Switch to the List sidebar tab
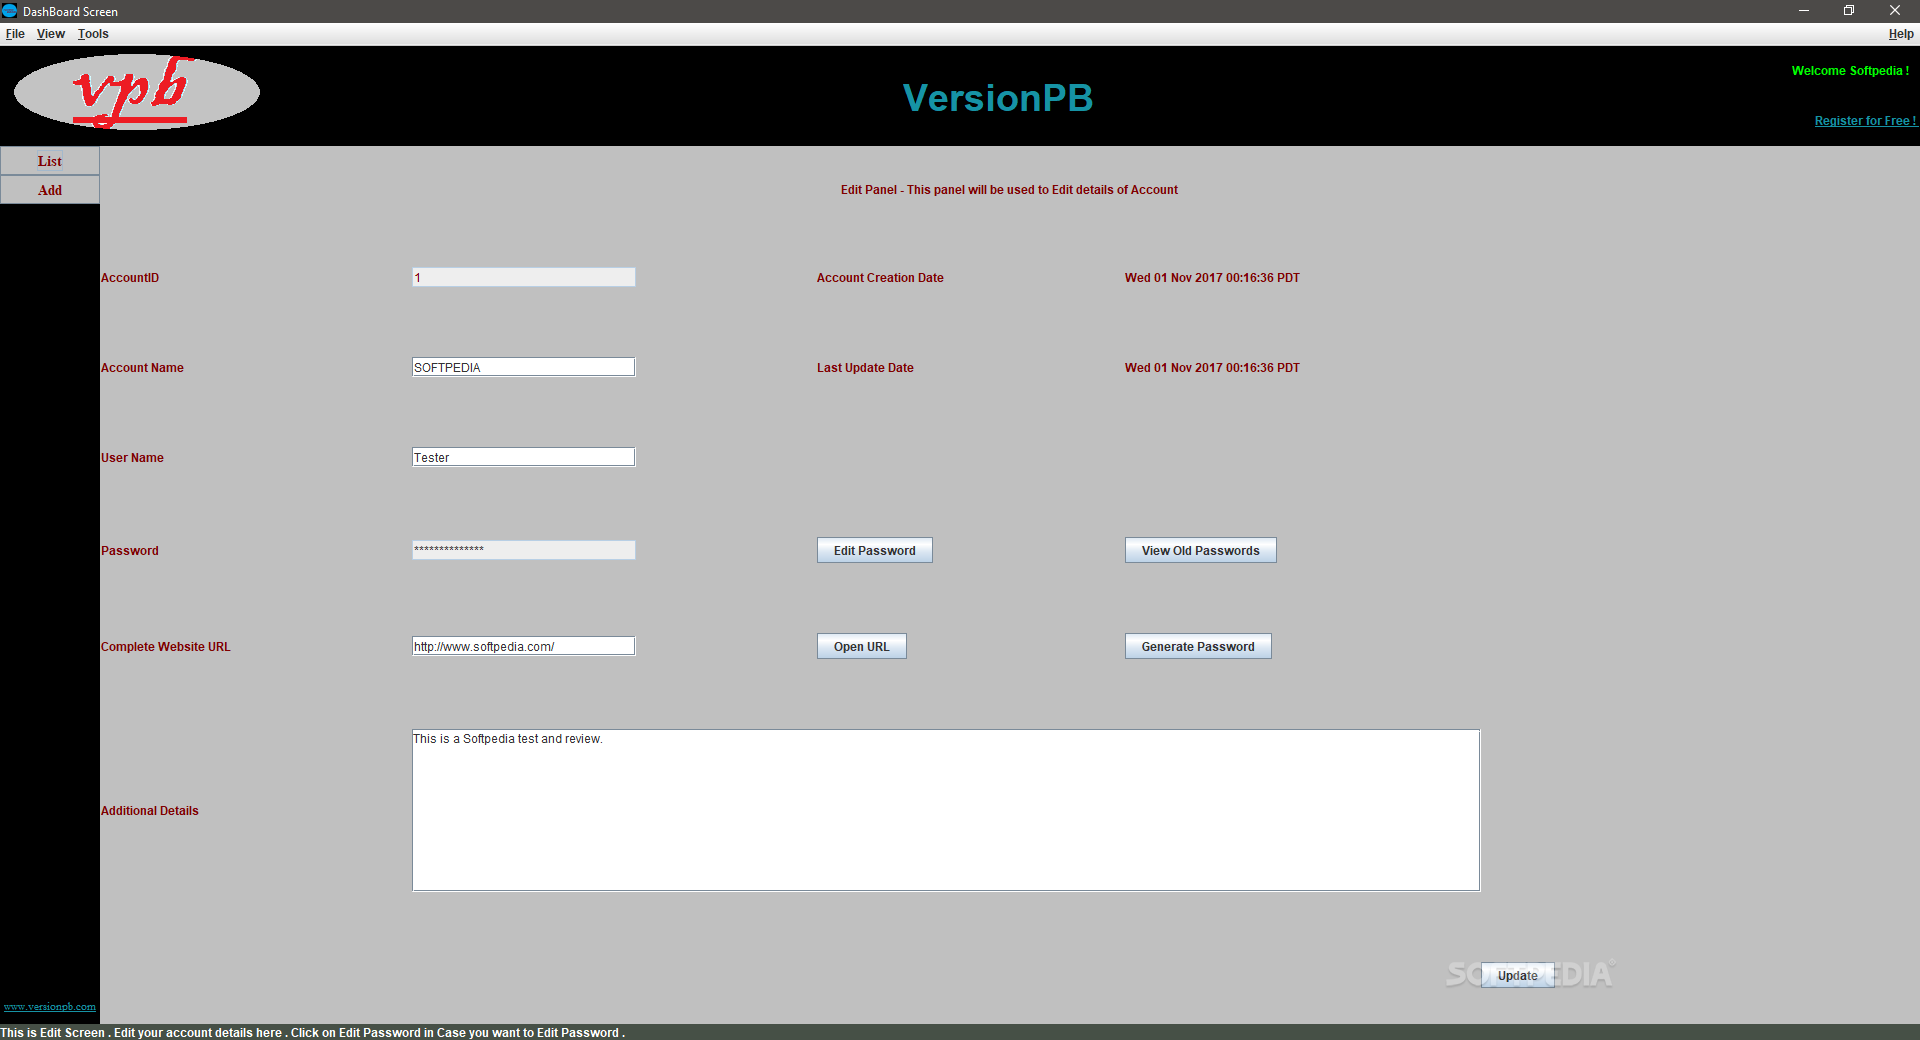 coord(50,161)
